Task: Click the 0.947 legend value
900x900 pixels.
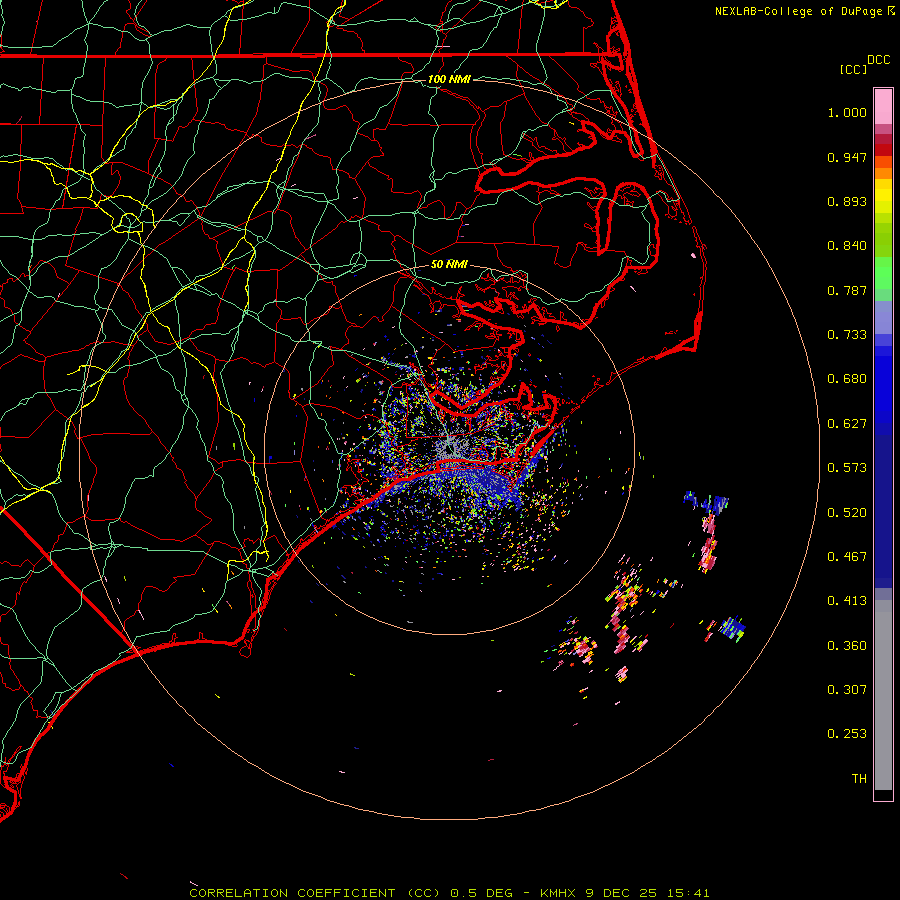Action: 847,157
